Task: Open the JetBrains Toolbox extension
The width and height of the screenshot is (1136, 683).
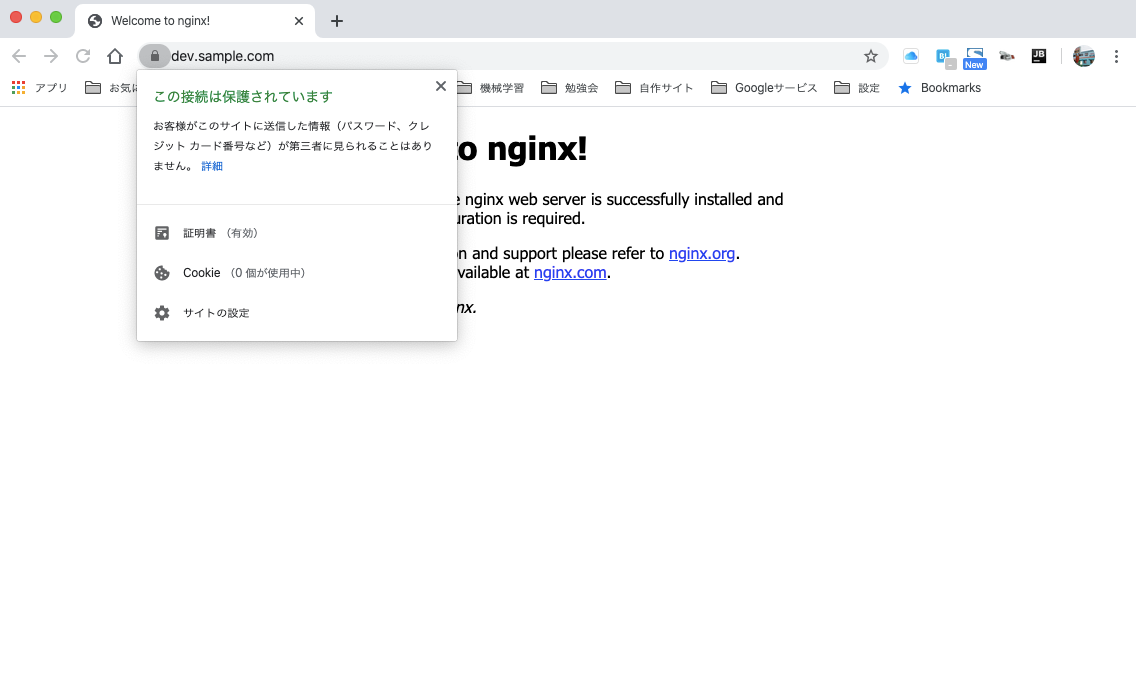Action: pyautogui.click(x=1039, y=56)
